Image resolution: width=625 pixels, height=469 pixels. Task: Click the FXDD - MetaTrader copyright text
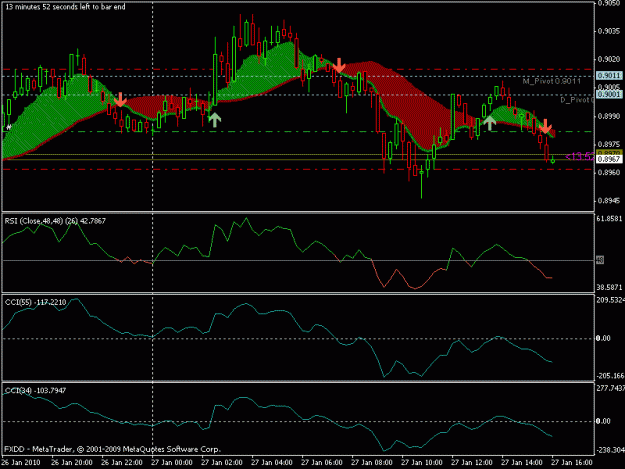(112, 449)
